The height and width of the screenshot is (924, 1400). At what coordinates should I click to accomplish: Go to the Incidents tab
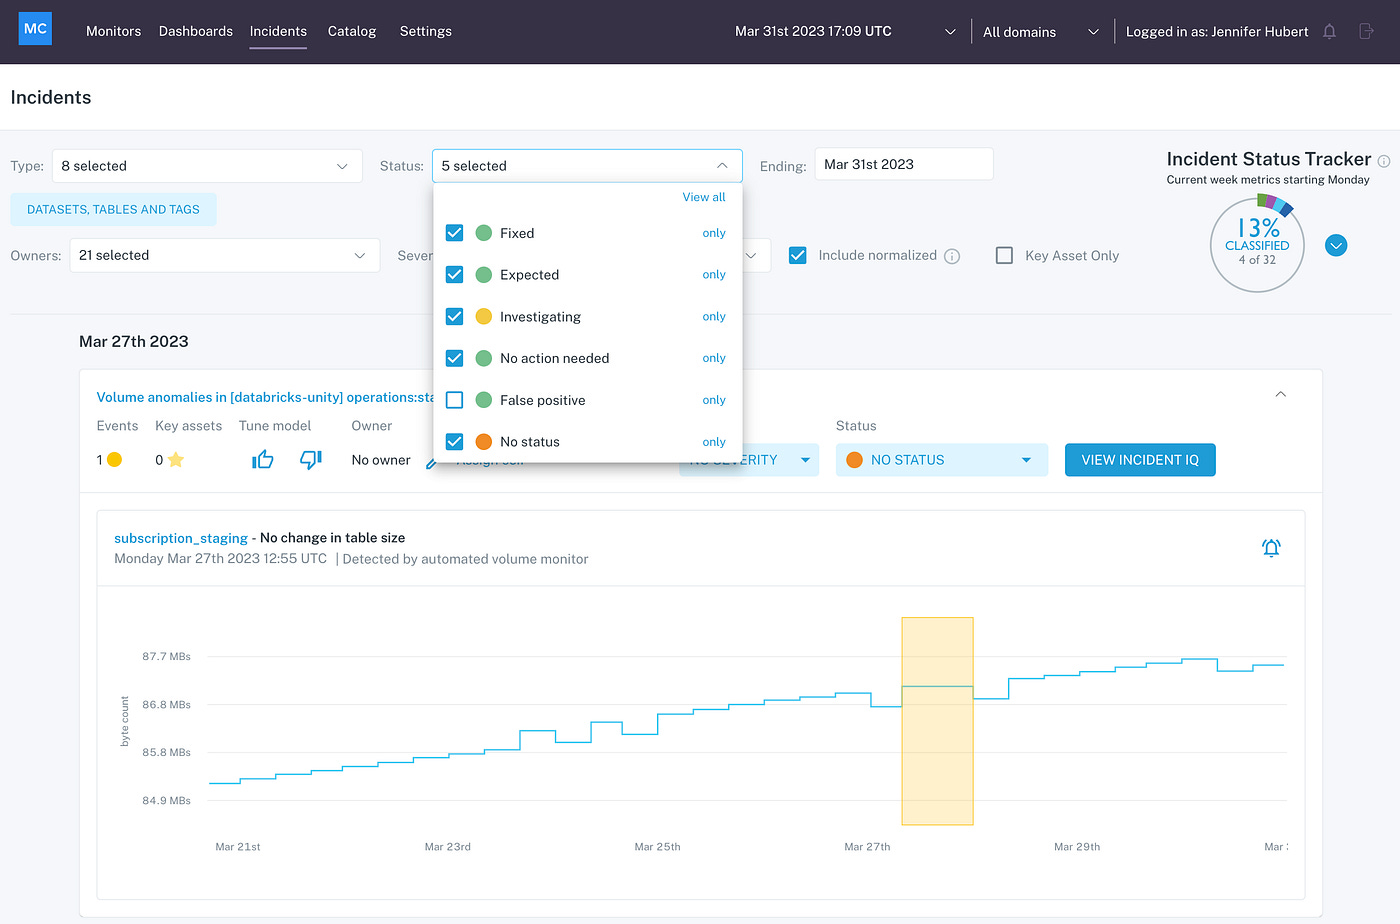(278, 31)
